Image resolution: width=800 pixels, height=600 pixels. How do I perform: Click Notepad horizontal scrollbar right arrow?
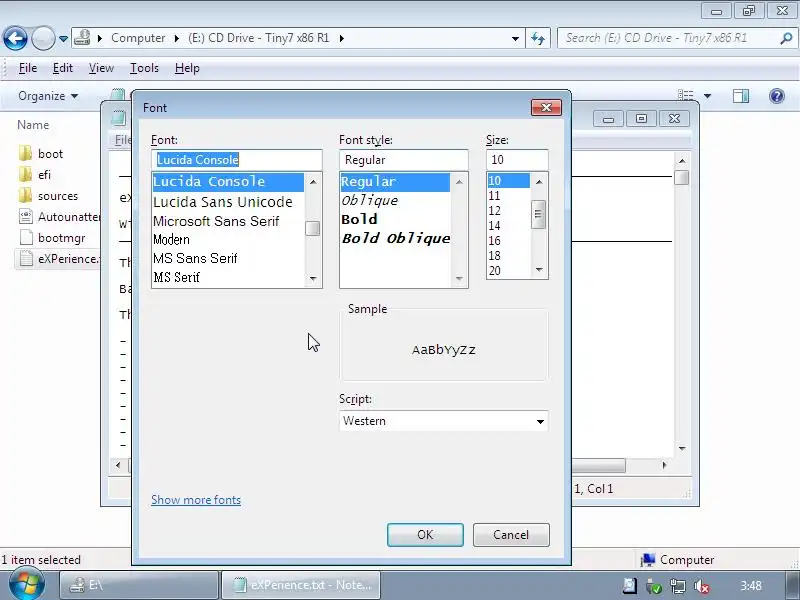click(x=664, y=465)
